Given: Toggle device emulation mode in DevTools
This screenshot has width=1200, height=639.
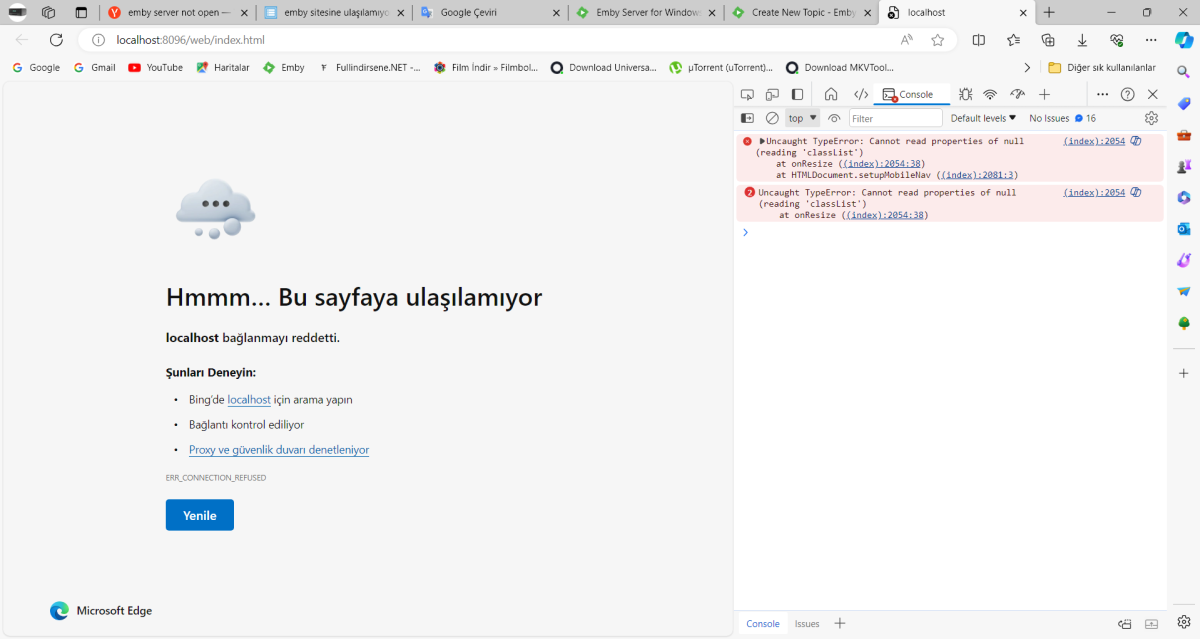Looking at the screenshot, I should pyautogui.click(x=771, y=93).
